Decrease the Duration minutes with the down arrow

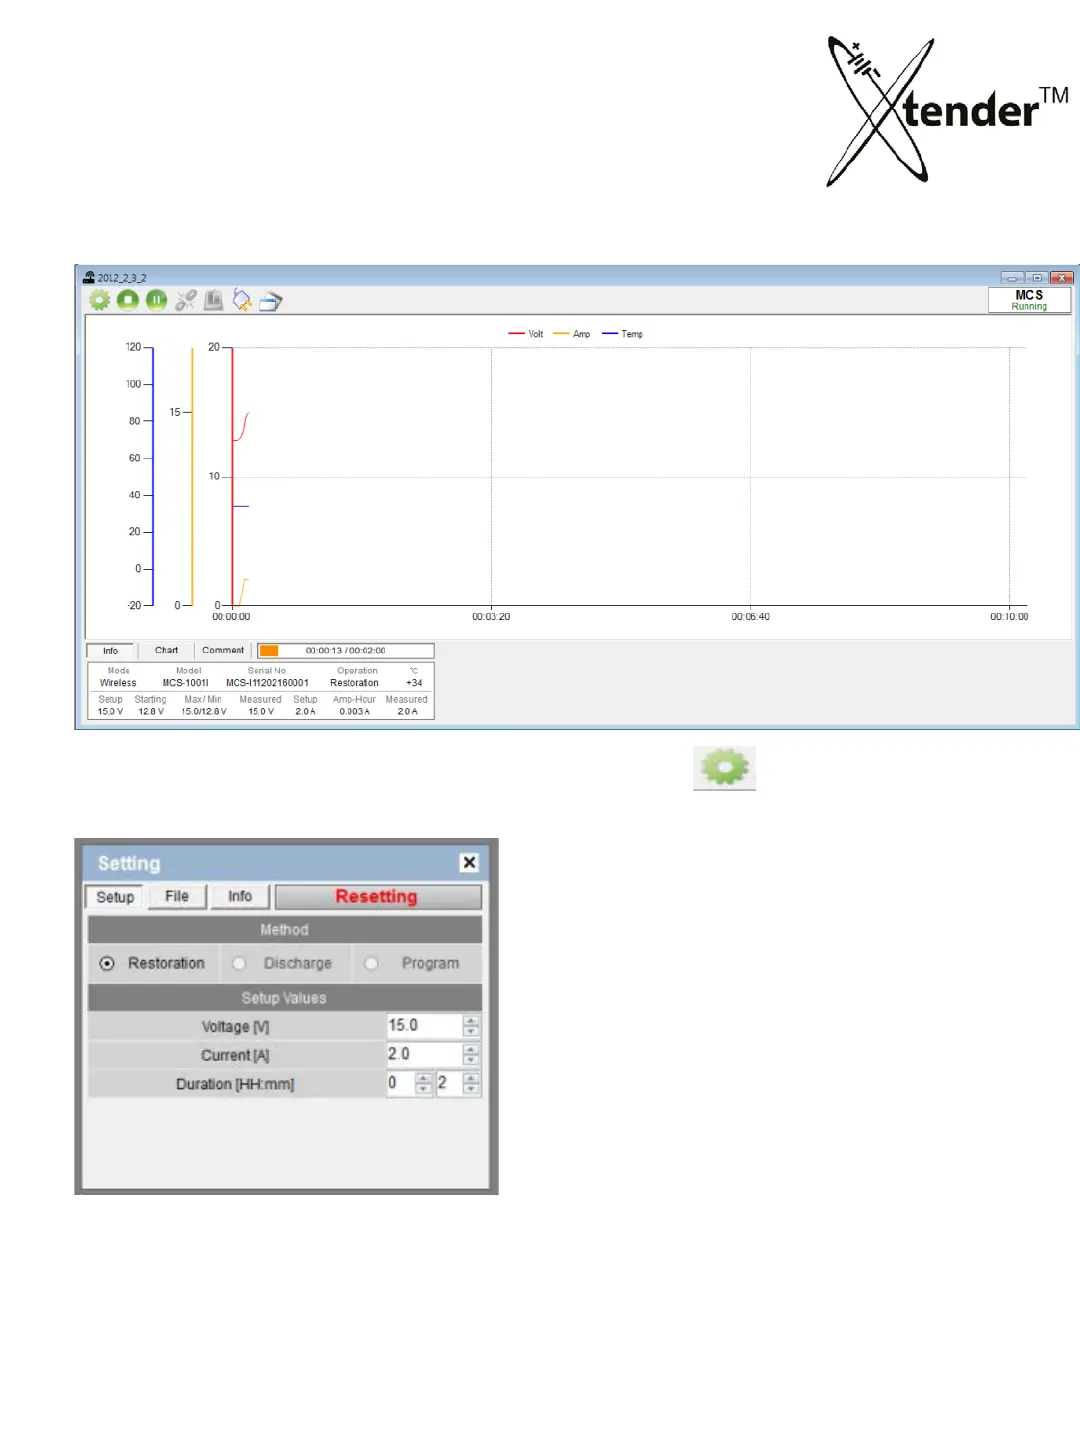click(471, 1089)
